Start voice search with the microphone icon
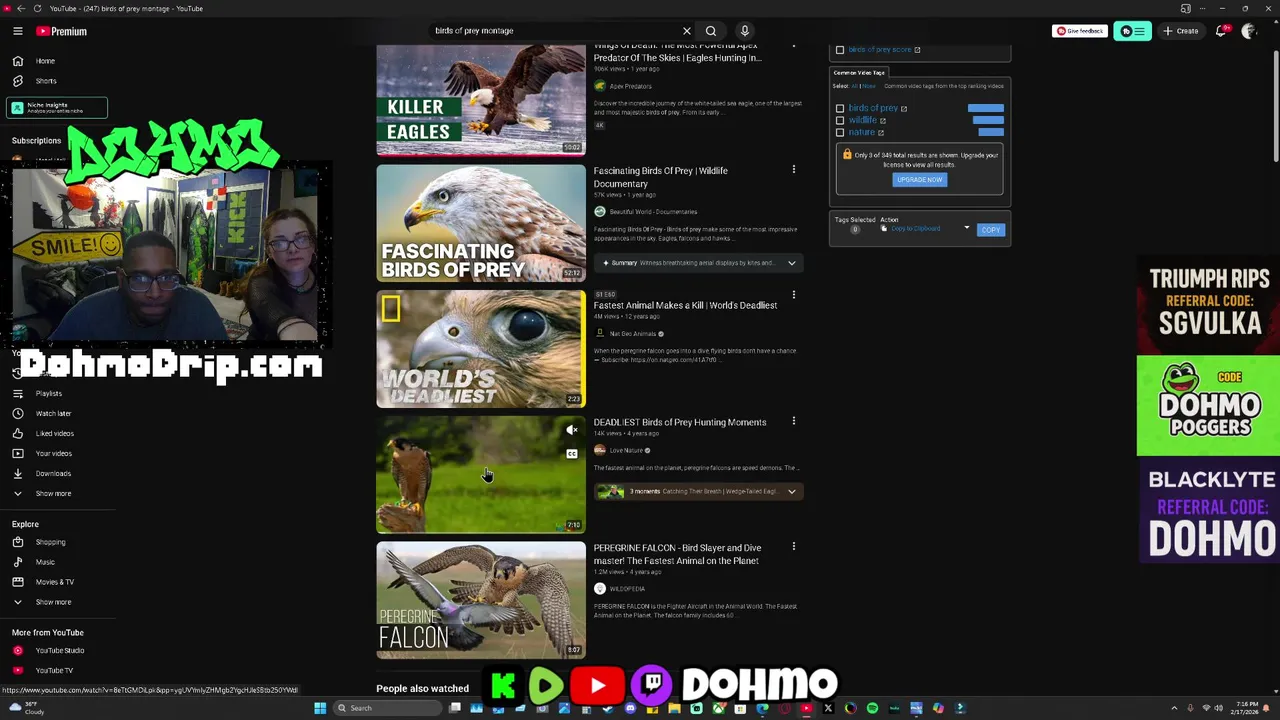1280x720 pixels. coord(744,31)
